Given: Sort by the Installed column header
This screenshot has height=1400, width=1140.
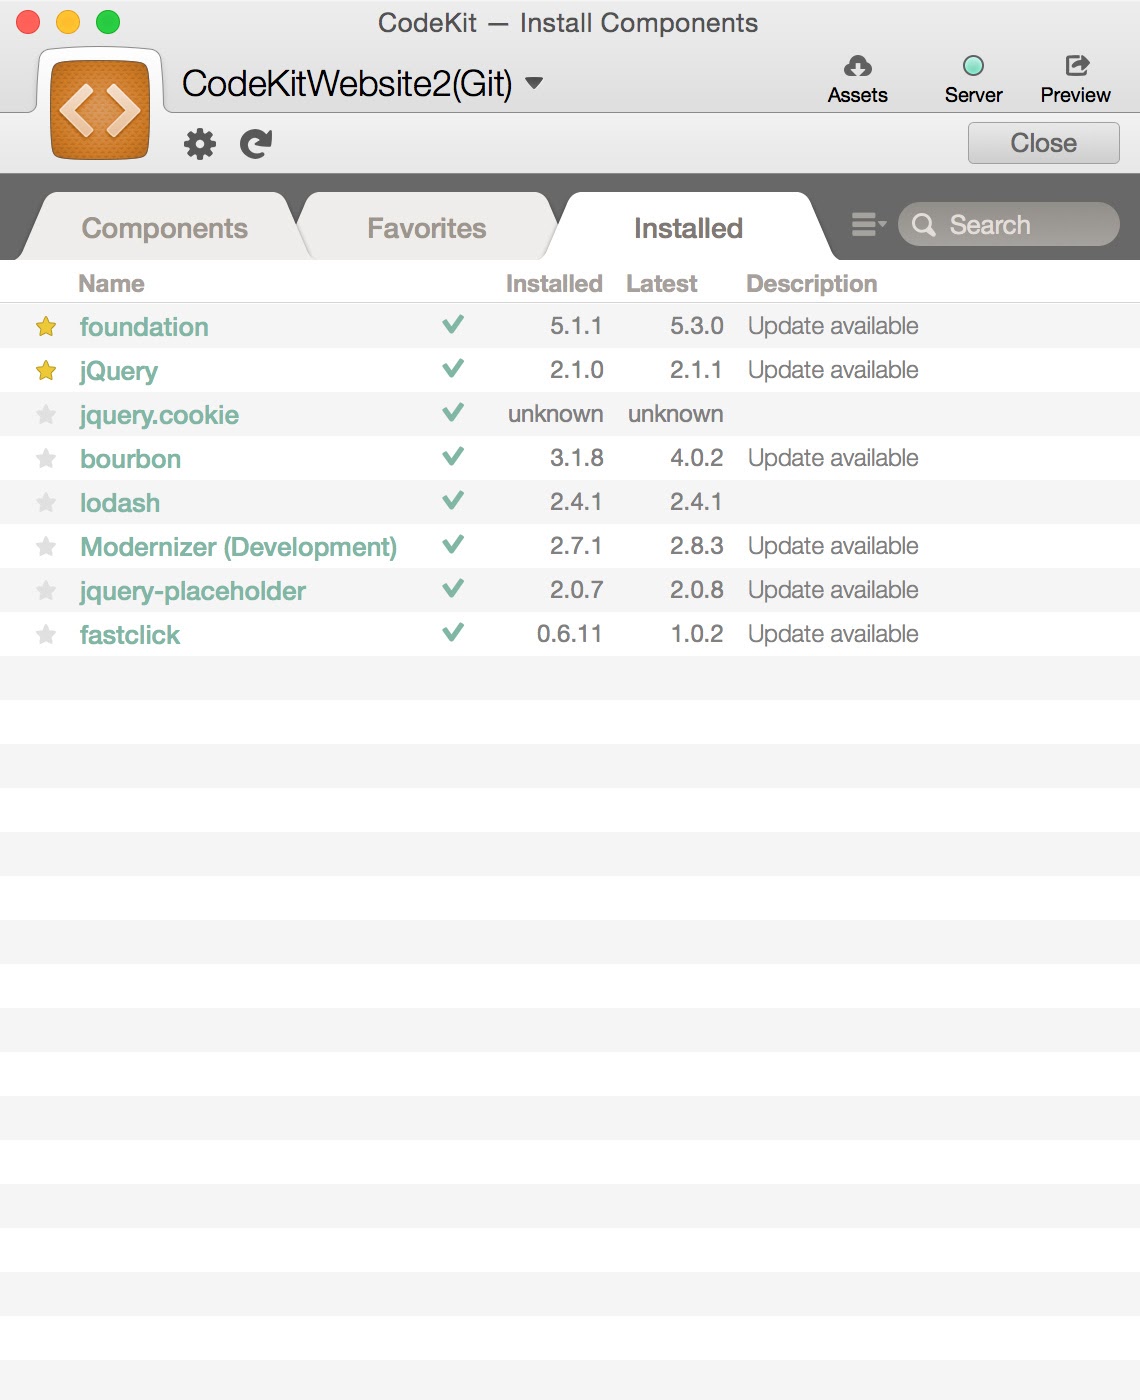Looking at the screenshot, I should (x=554, y=284).
